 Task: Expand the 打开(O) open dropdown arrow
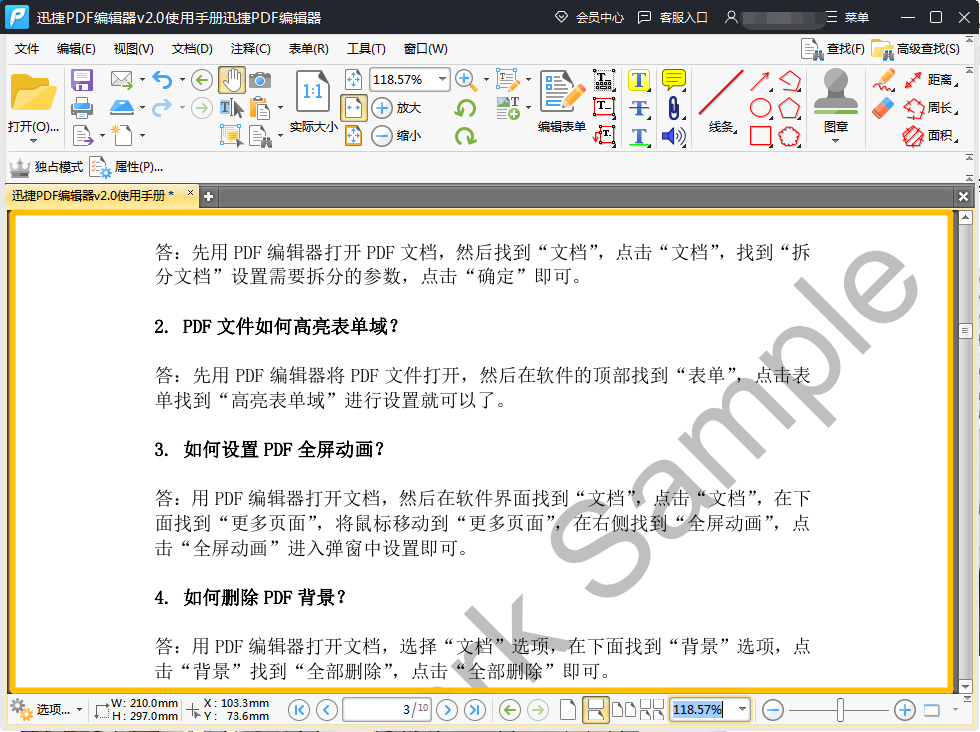pos(33,141)
